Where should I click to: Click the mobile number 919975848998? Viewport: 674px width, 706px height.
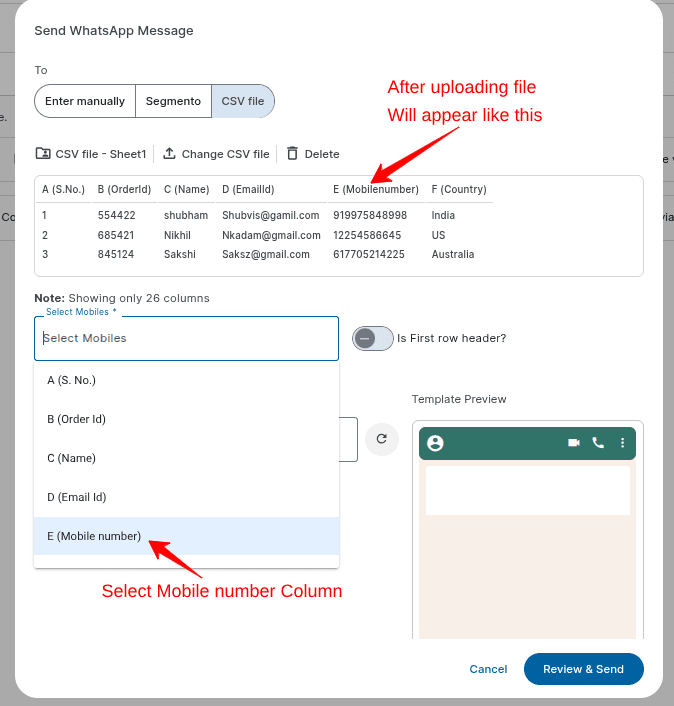tap(370, 216)
